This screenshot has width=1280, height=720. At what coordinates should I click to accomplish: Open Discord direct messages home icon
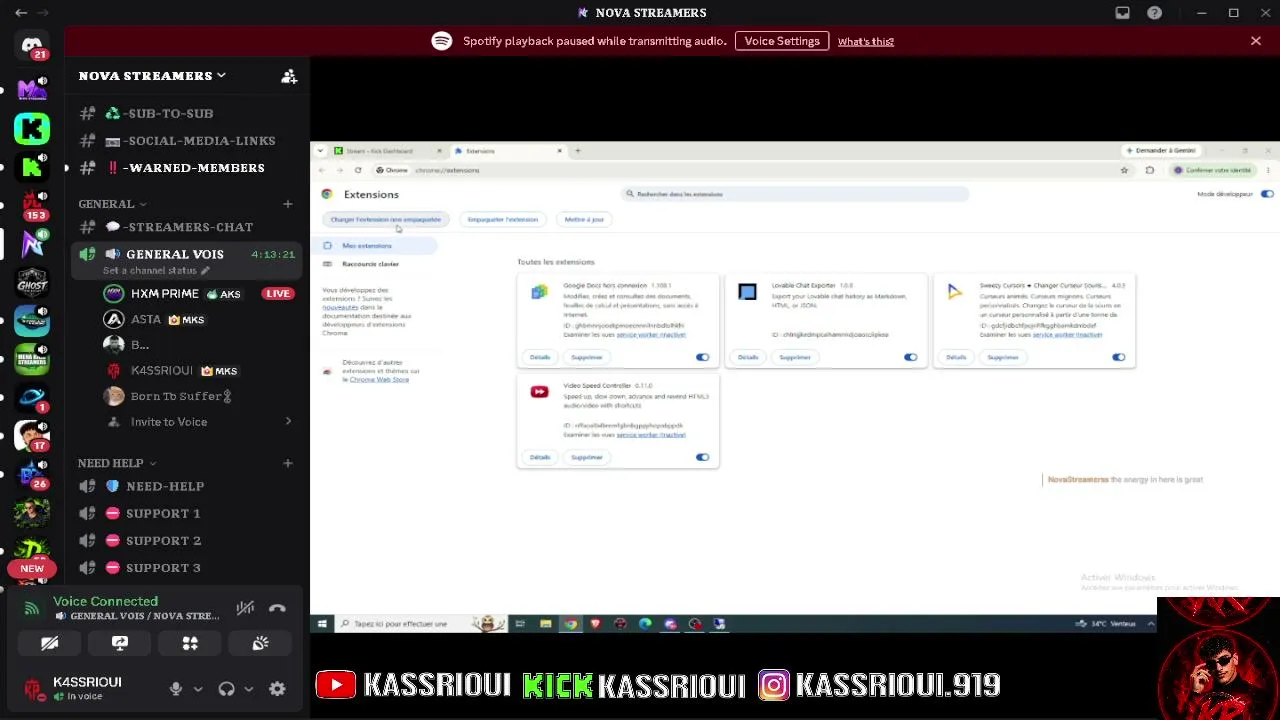point(32,46)
